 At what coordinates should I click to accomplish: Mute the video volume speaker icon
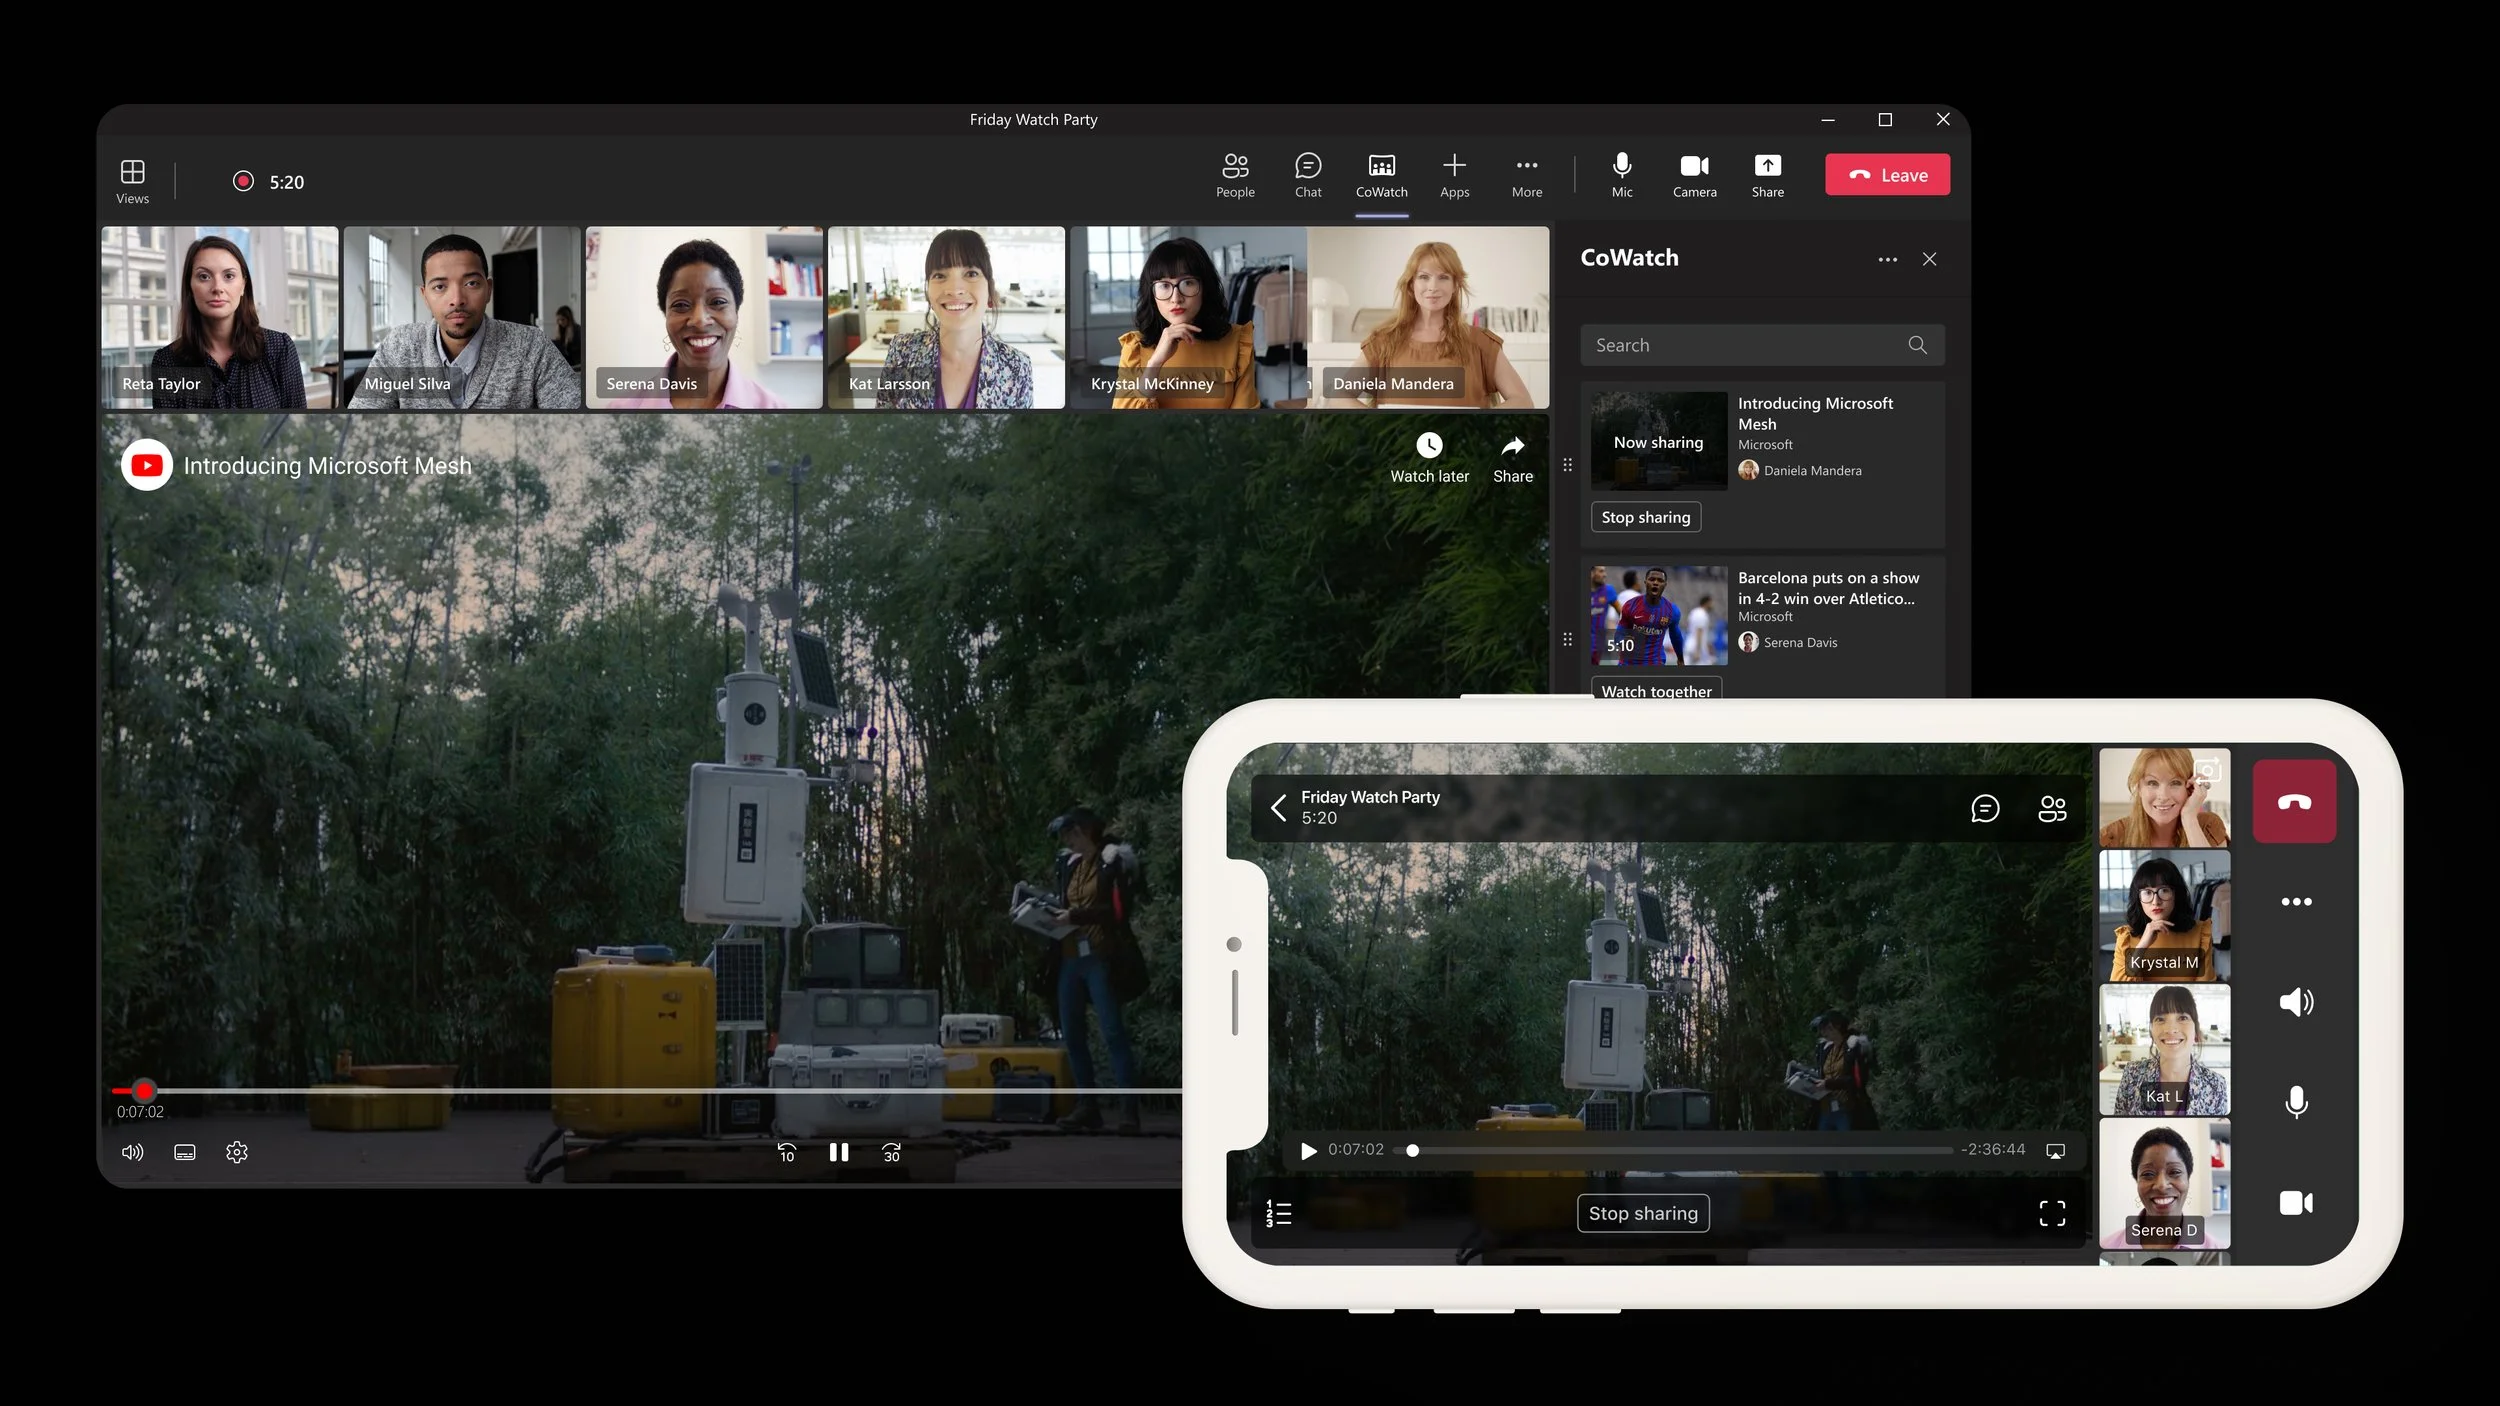132,1152
